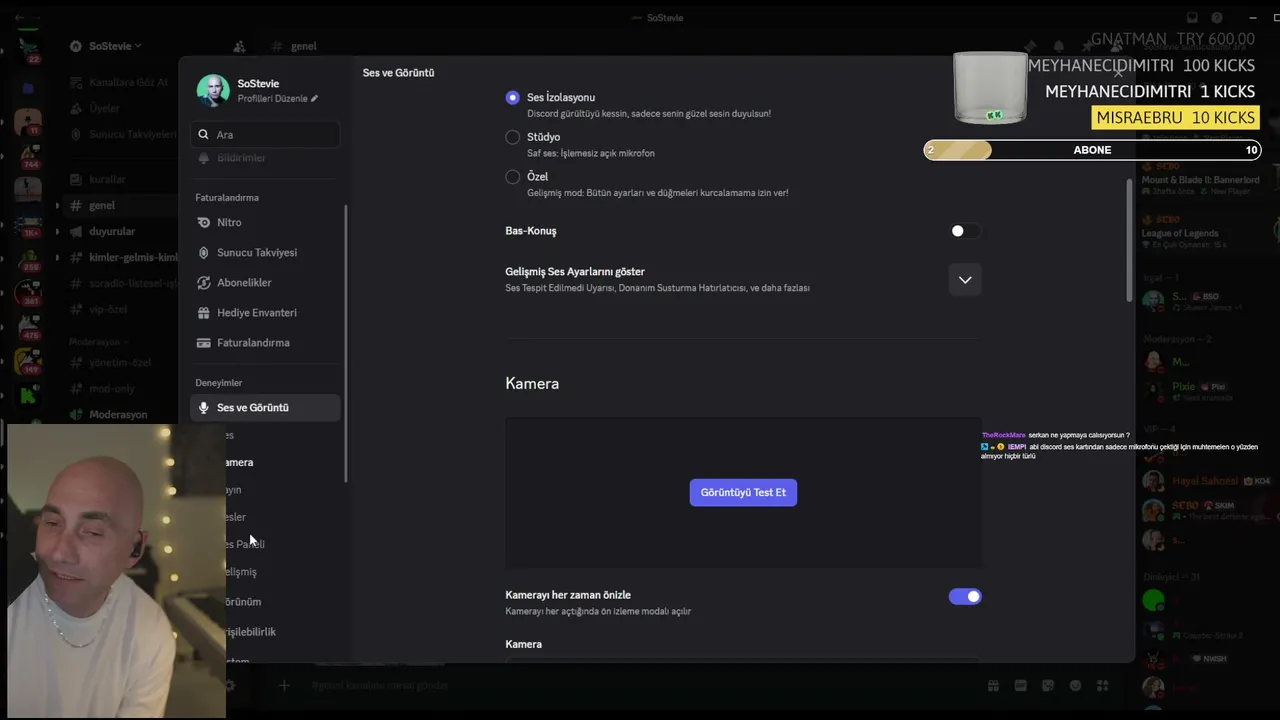This screenshot has width=1280, height=720.
Task: Open notification settings bell in channel header
Action: tap(1058, 46)
